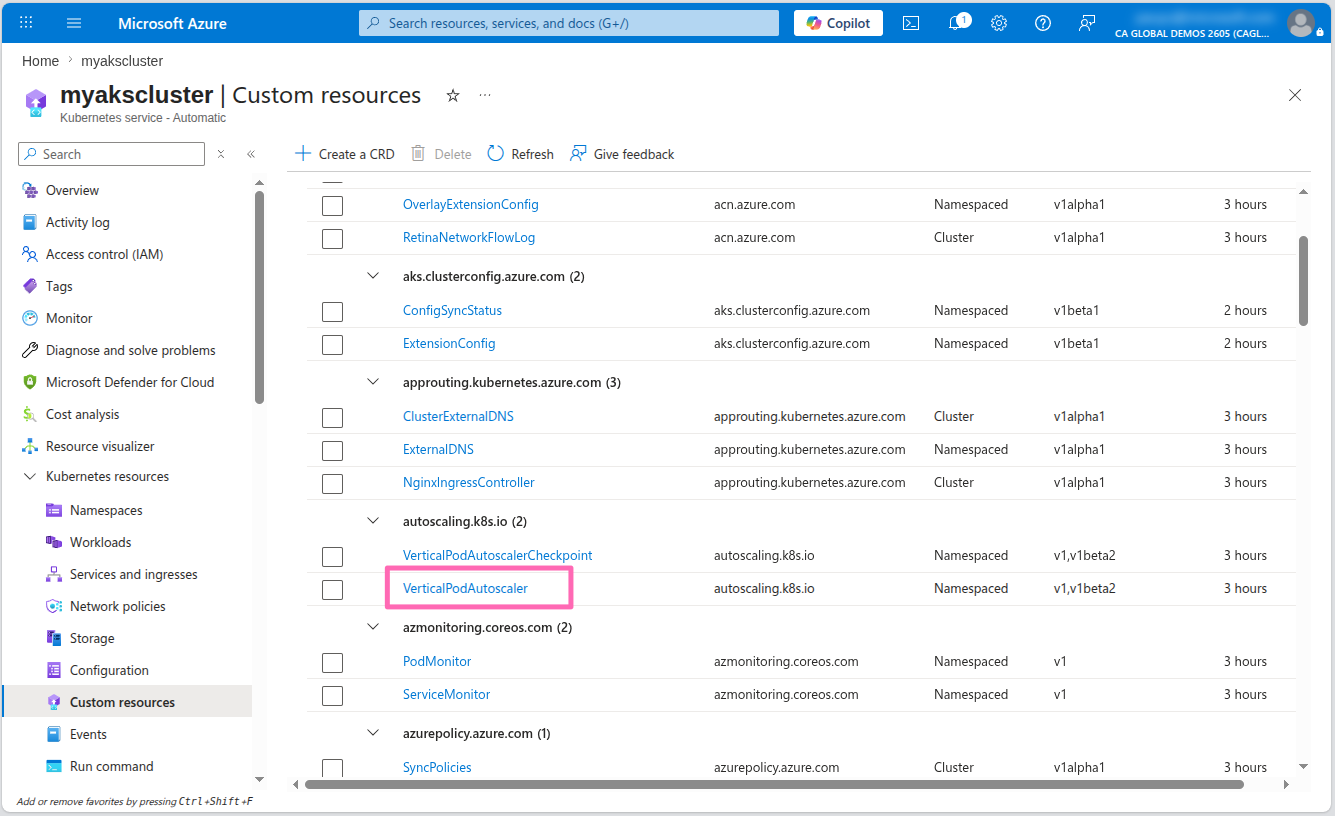This screenshot has height=816, width=1335.
Task: Select the ServiceMonitor row checkbox
Action: tap(332, 695)
